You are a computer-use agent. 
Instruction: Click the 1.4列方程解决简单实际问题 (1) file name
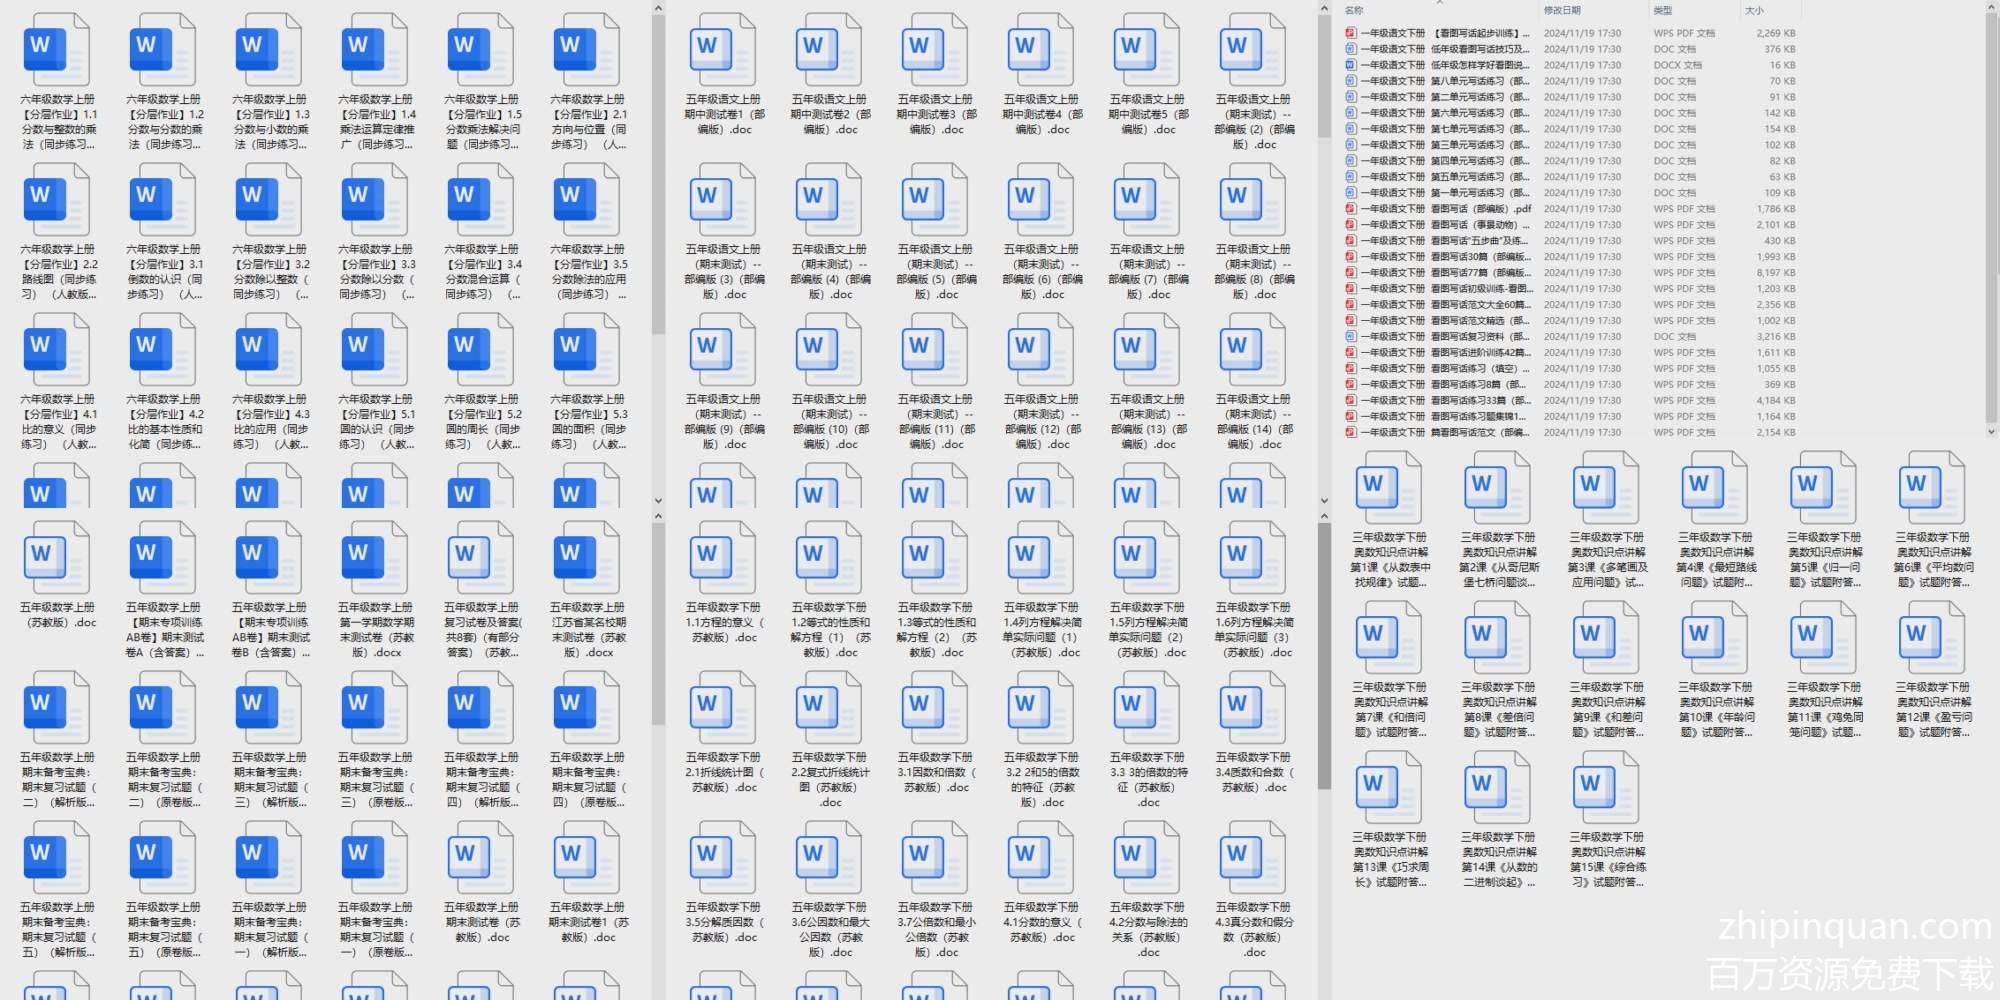pos(1043,630)
